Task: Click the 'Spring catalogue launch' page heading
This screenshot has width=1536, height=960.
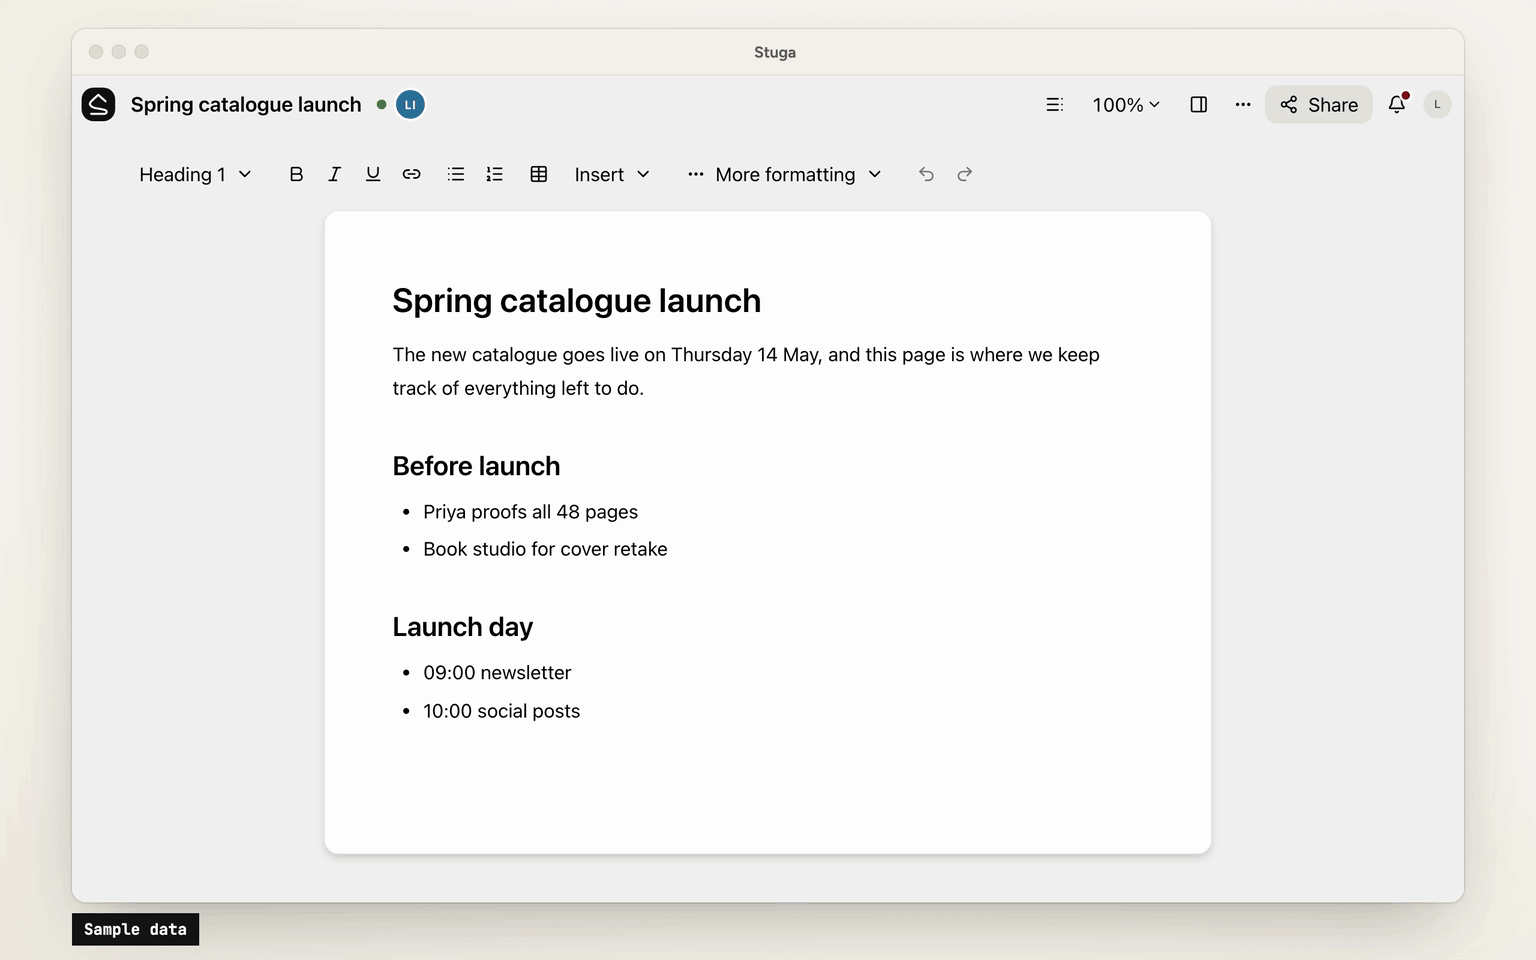Action: coord(576,301)
